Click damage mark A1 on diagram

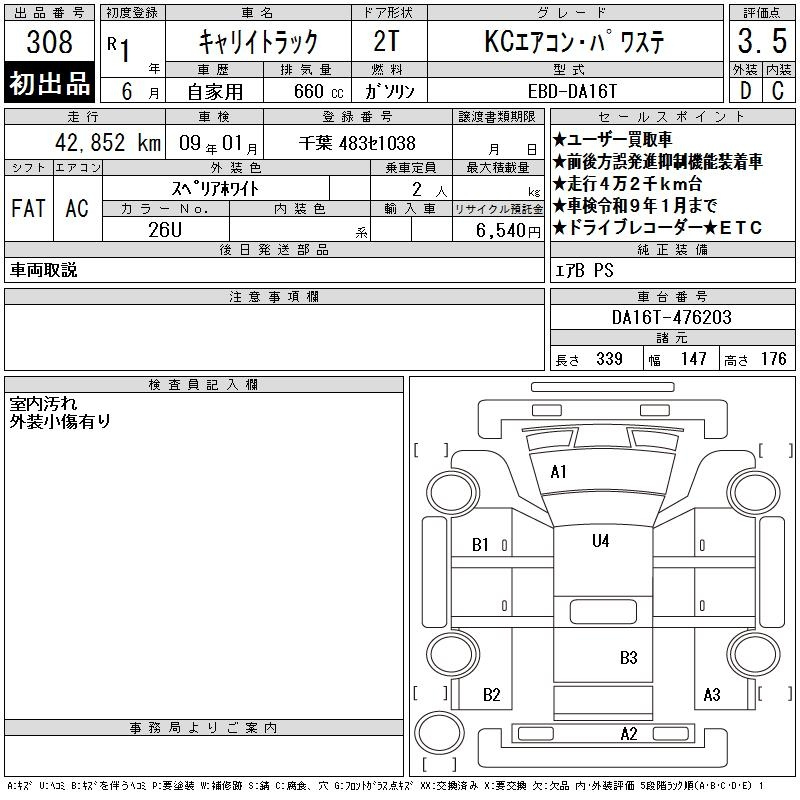(x=559, y=472)
